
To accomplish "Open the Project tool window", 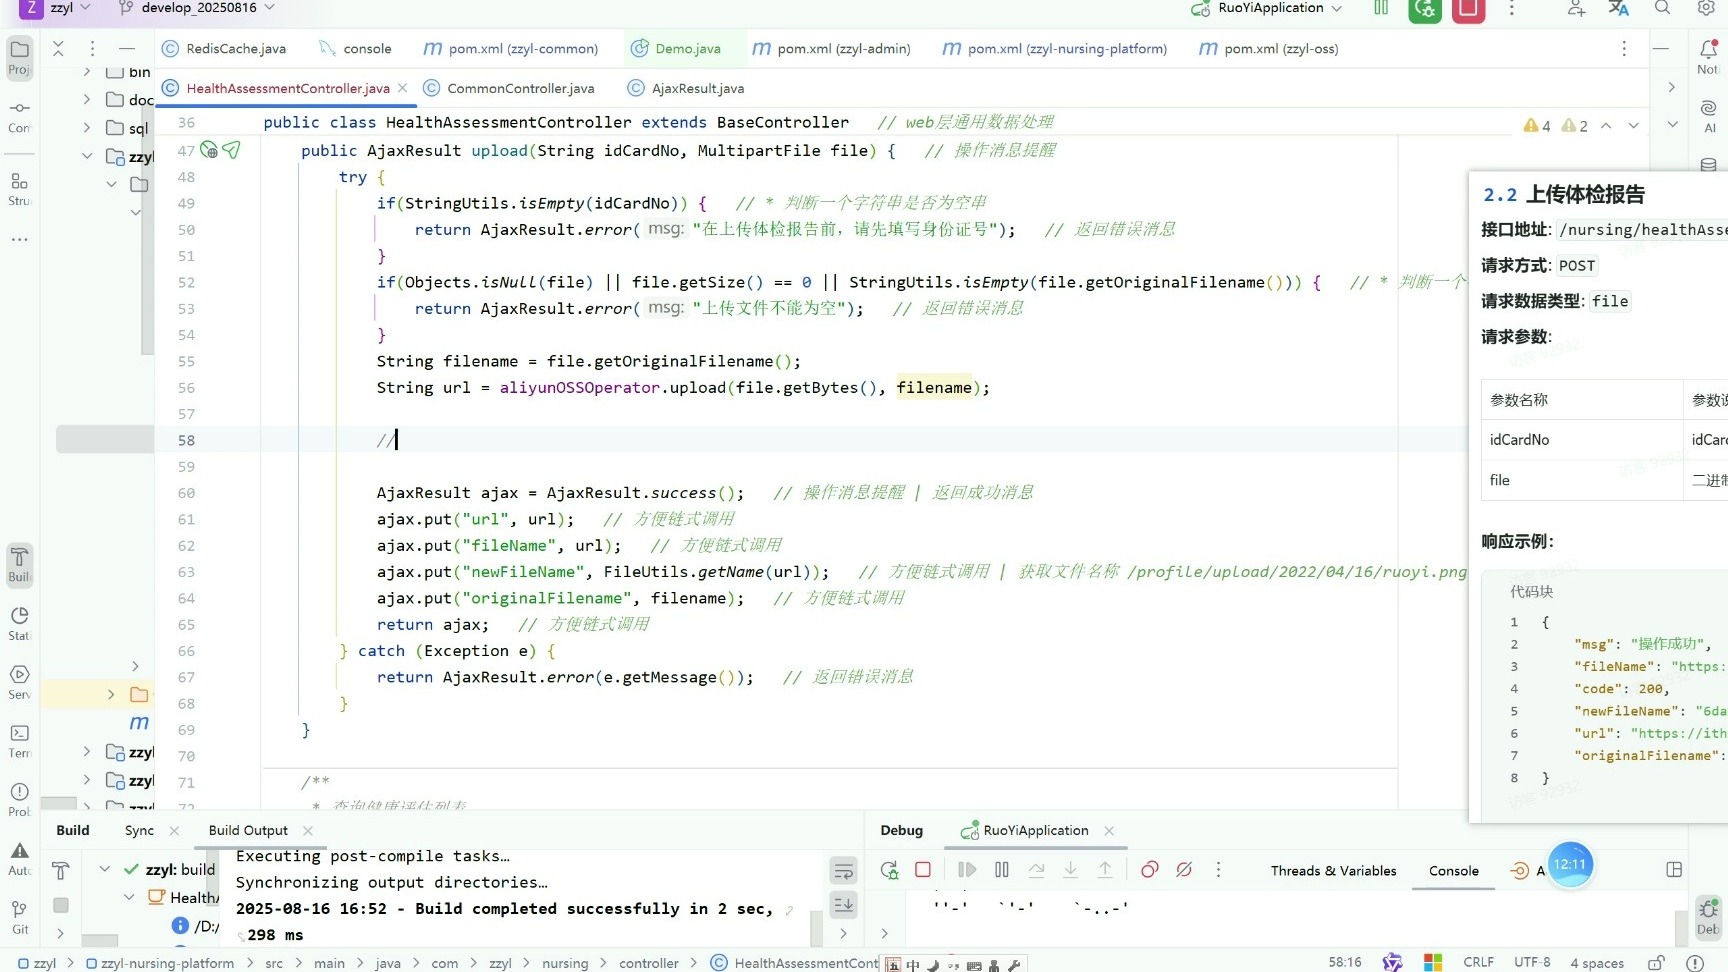I will pyautogui.click(x=19, y=56).
